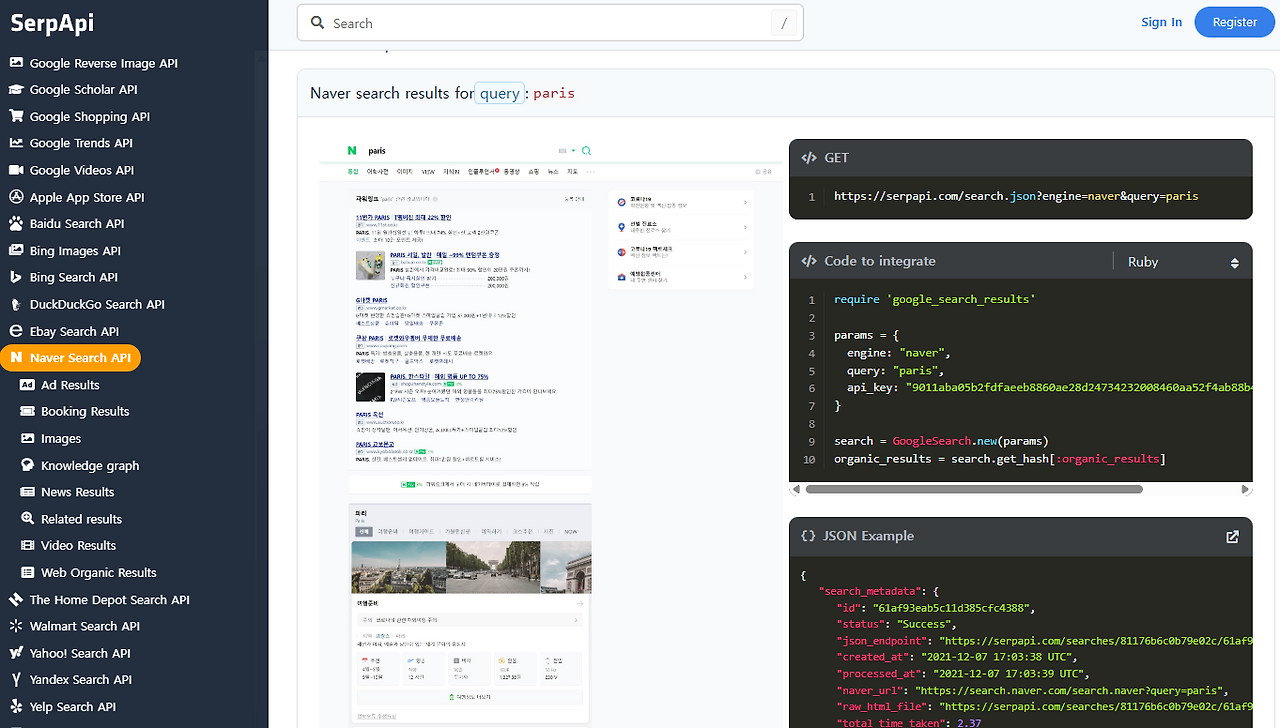Click the Related results search icon

pyautogui.click(x=27, y=519)
